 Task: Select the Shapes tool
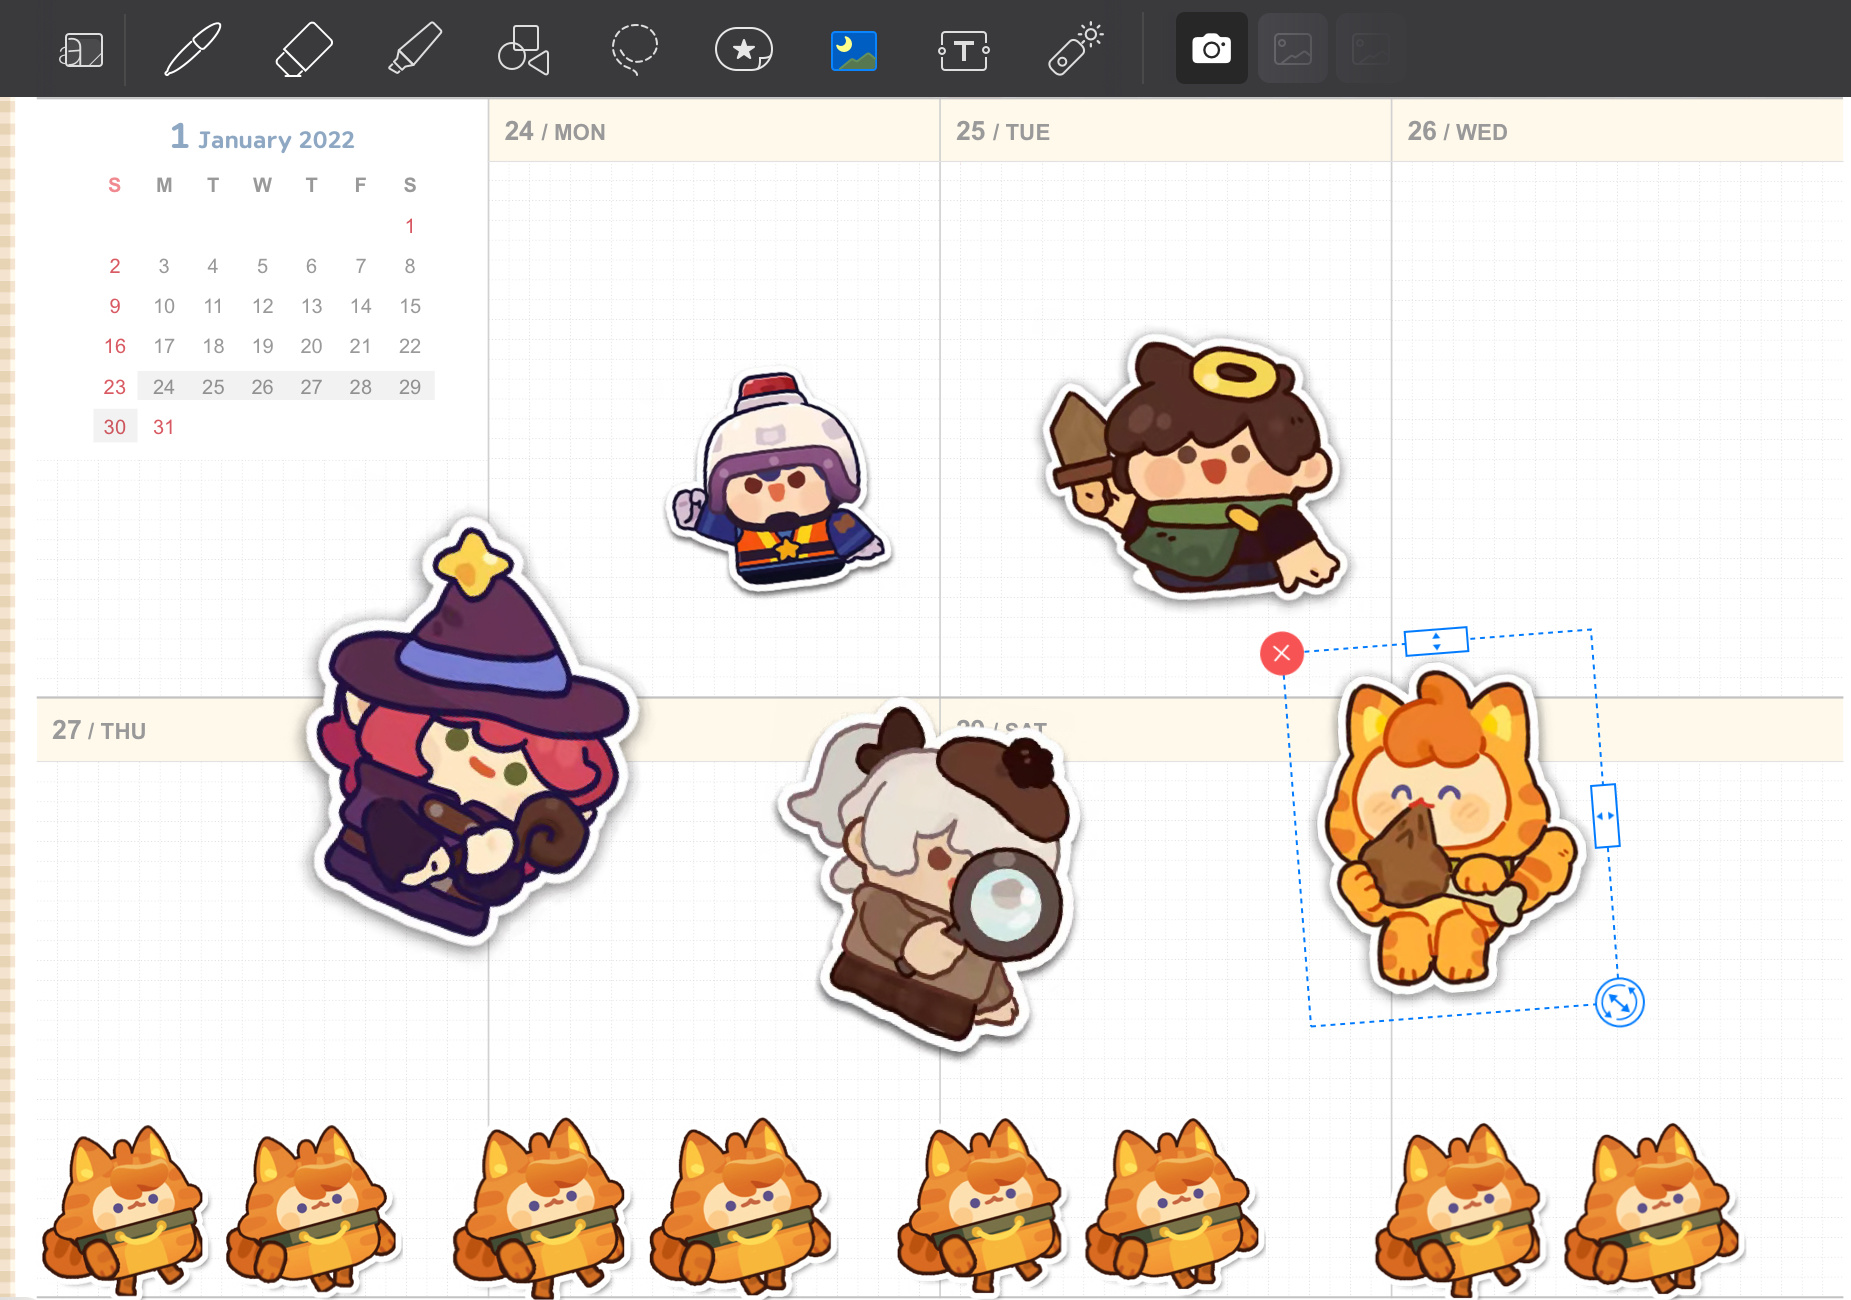pos(524,49)
